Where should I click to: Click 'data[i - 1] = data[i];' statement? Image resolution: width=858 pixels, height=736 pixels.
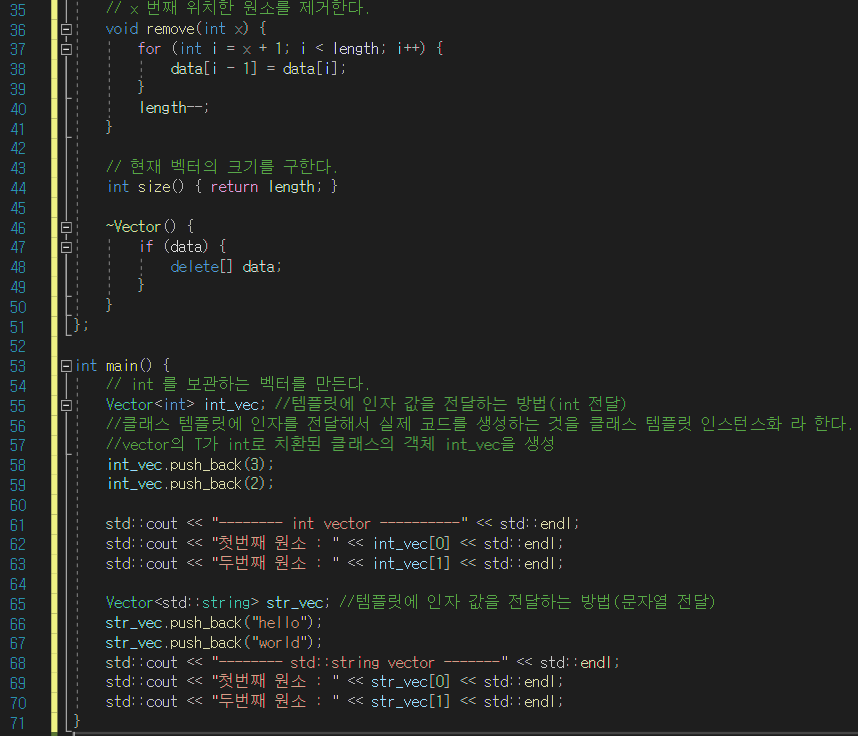click(258, 68)
